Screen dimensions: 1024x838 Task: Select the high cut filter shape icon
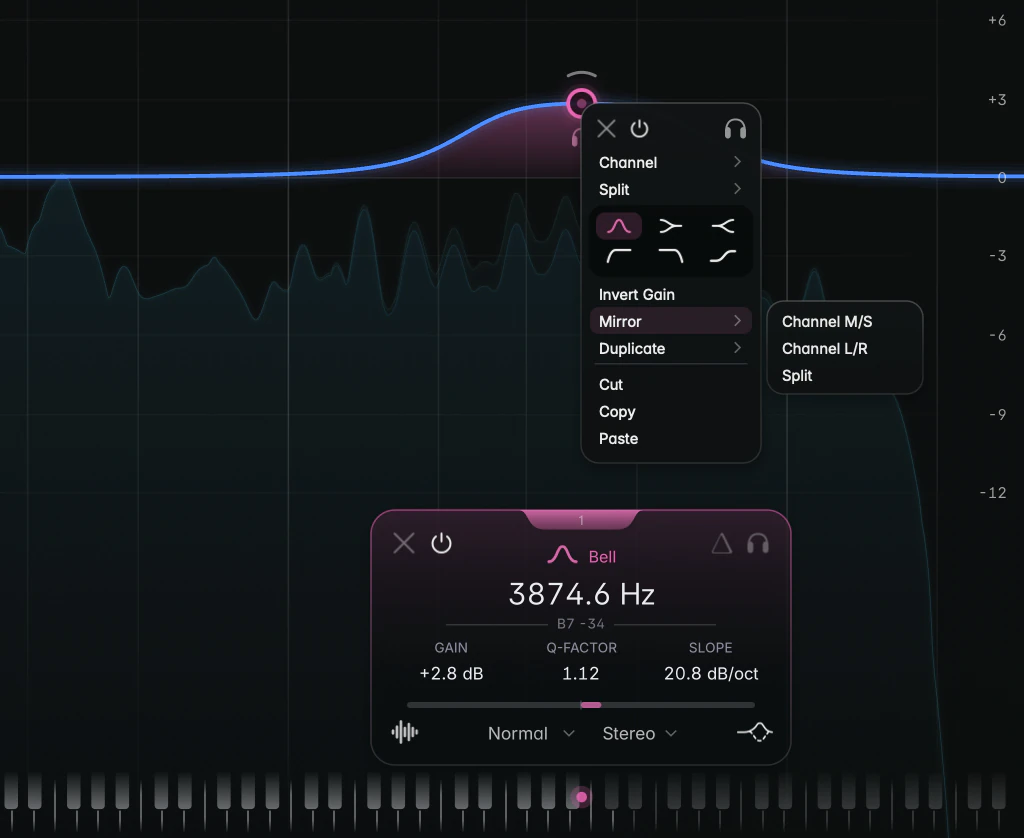(x=671, y=256)
